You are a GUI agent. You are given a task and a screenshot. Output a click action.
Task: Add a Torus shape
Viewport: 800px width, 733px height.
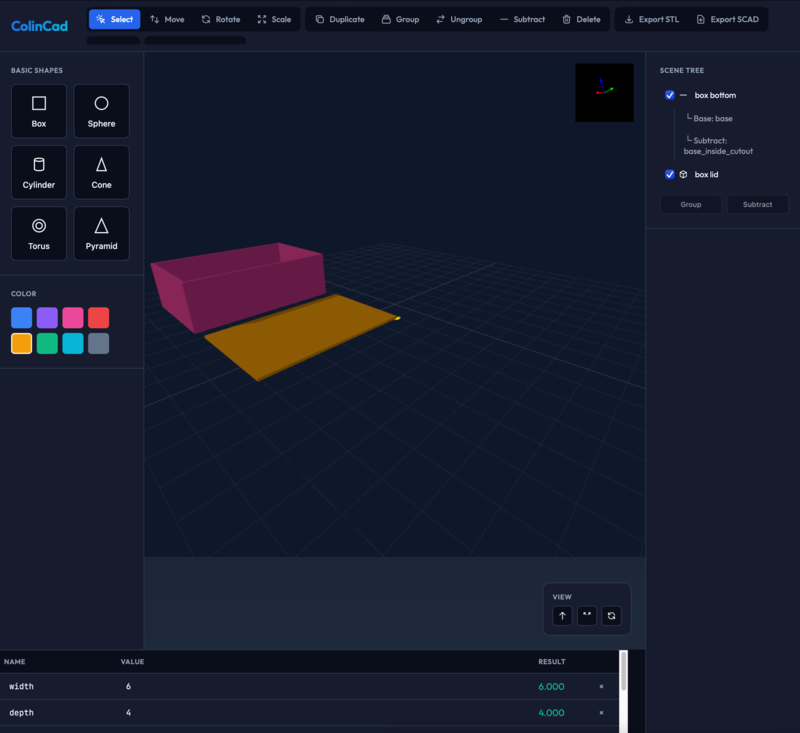point(39,233)
